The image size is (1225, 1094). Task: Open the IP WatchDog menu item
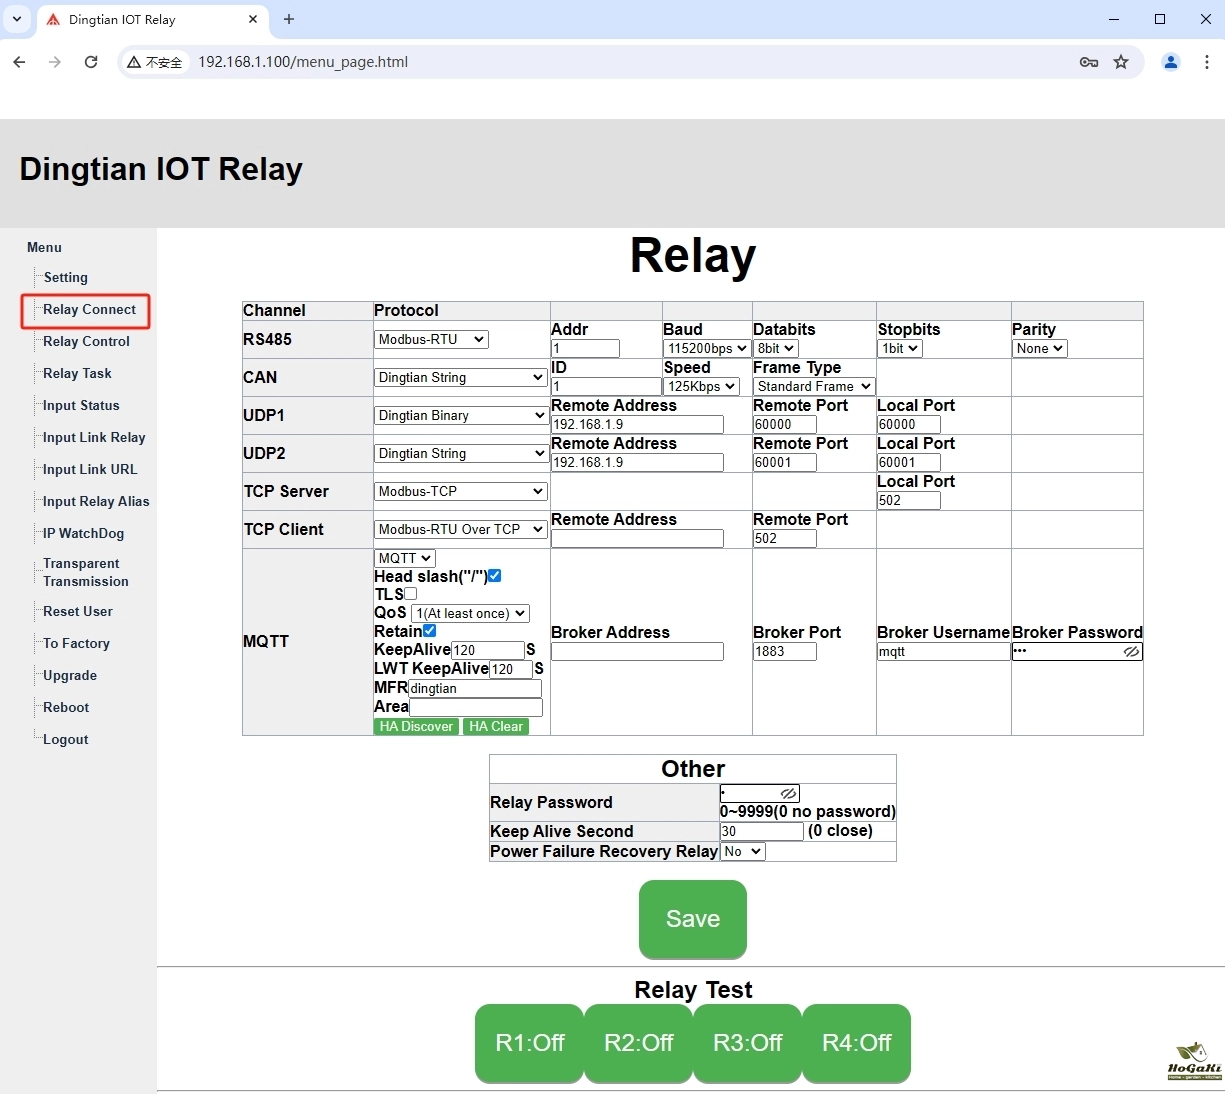(83, 534)
